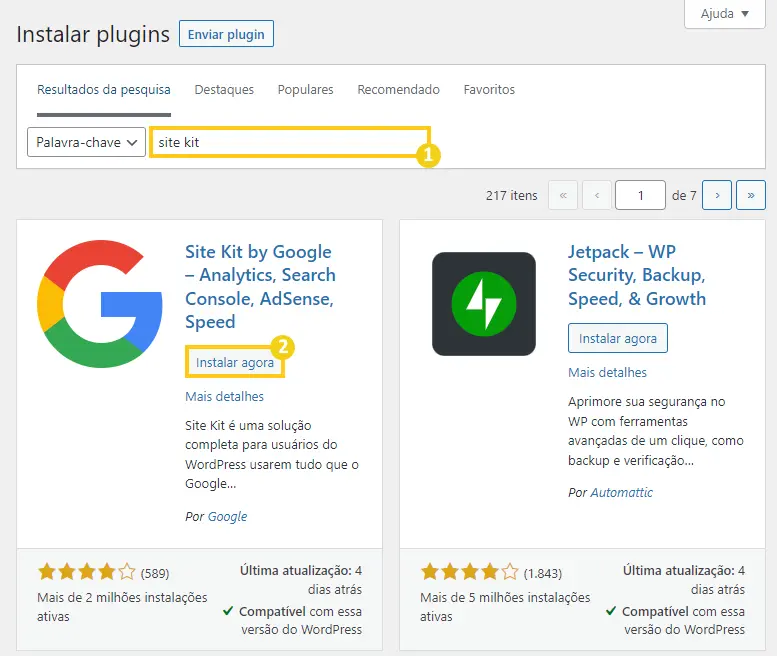Click the Jetpack green lightning plugin icon
The height and width of the screenshot is (656, 777).
(484, 304)
